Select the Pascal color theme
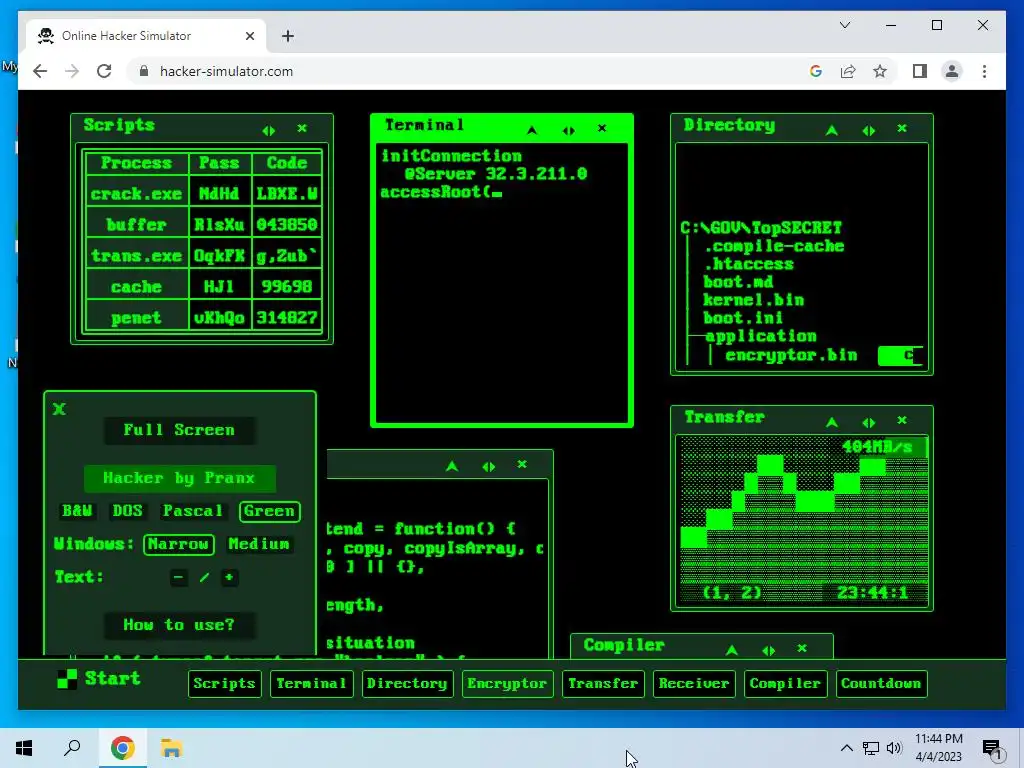1024x768 pixels. tap(193, 511)
